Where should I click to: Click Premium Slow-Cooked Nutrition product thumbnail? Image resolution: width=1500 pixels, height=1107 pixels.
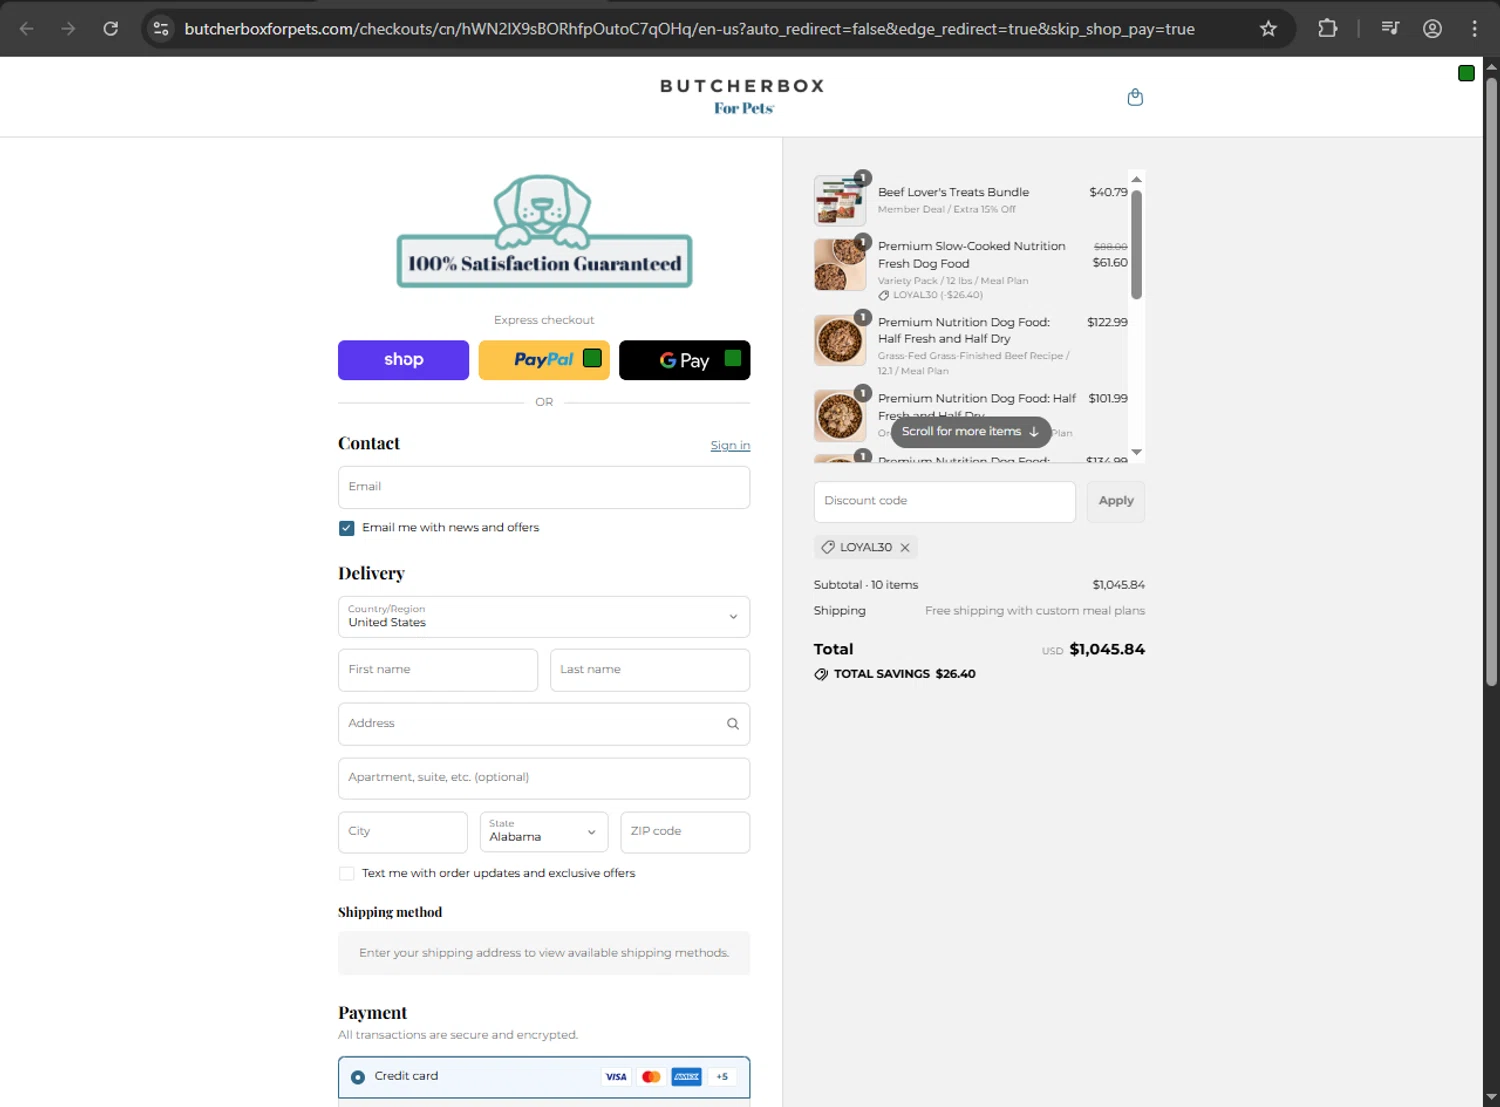coord(840,265)
